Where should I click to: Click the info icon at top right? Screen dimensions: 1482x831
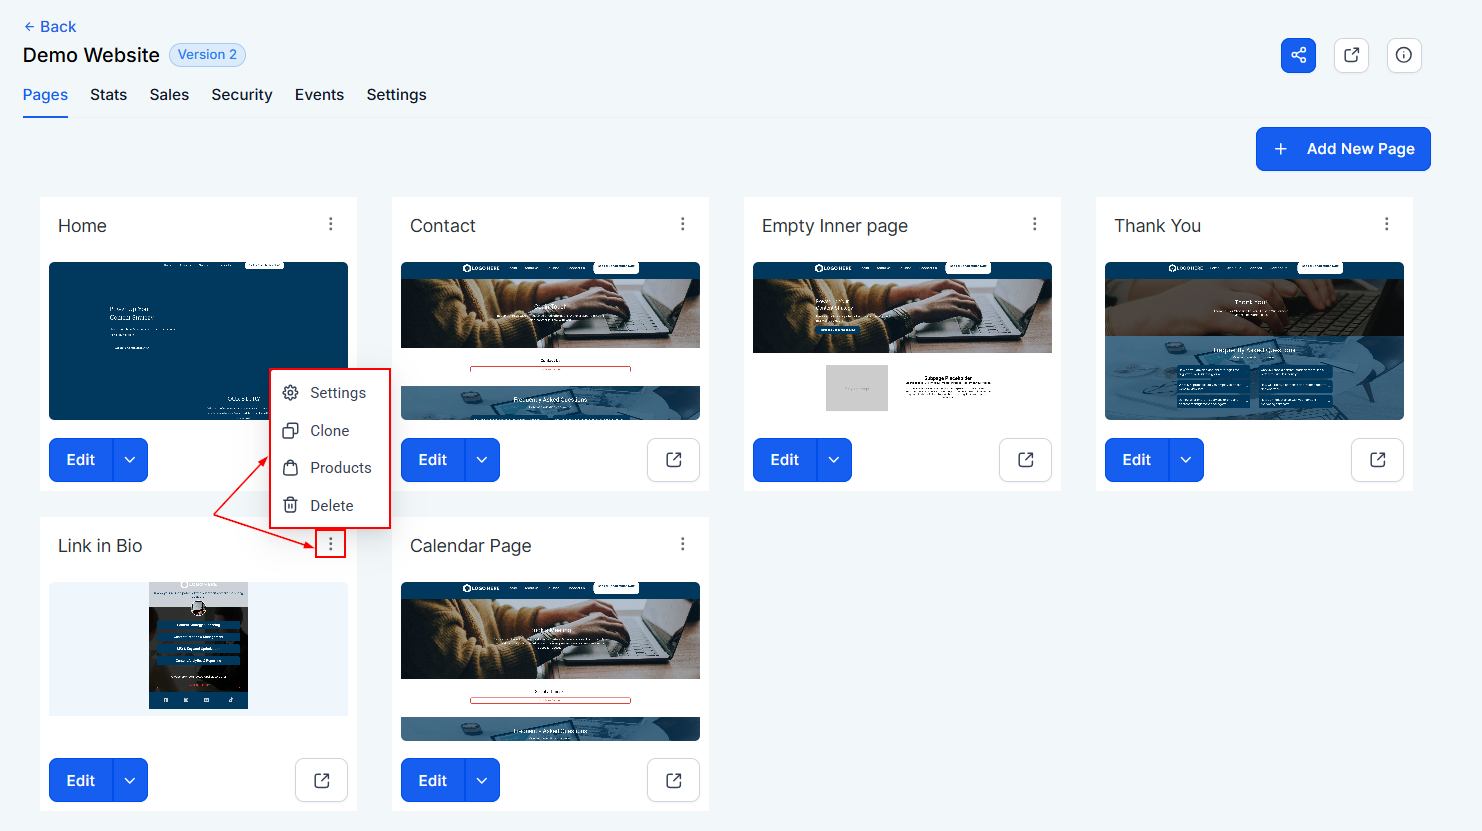pyautogui.click(x=1404, y=55)
